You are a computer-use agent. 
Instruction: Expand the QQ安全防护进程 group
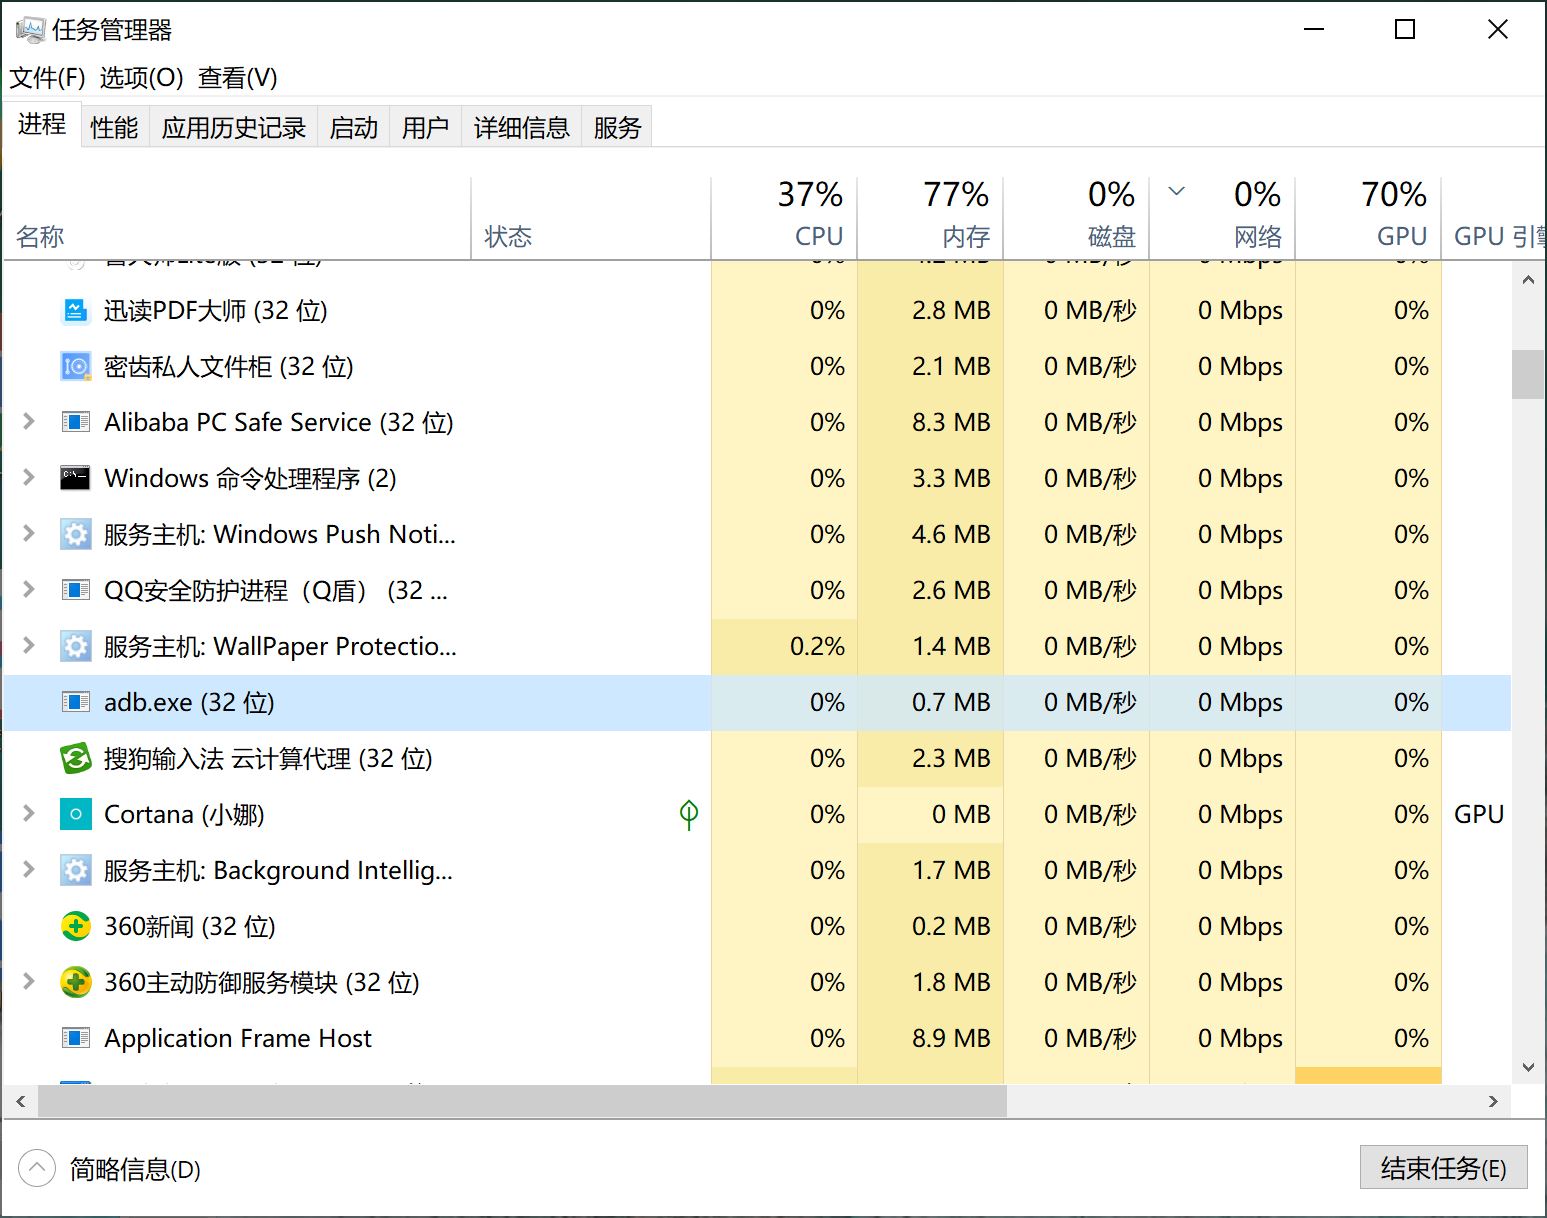click(x=29, y=590)
